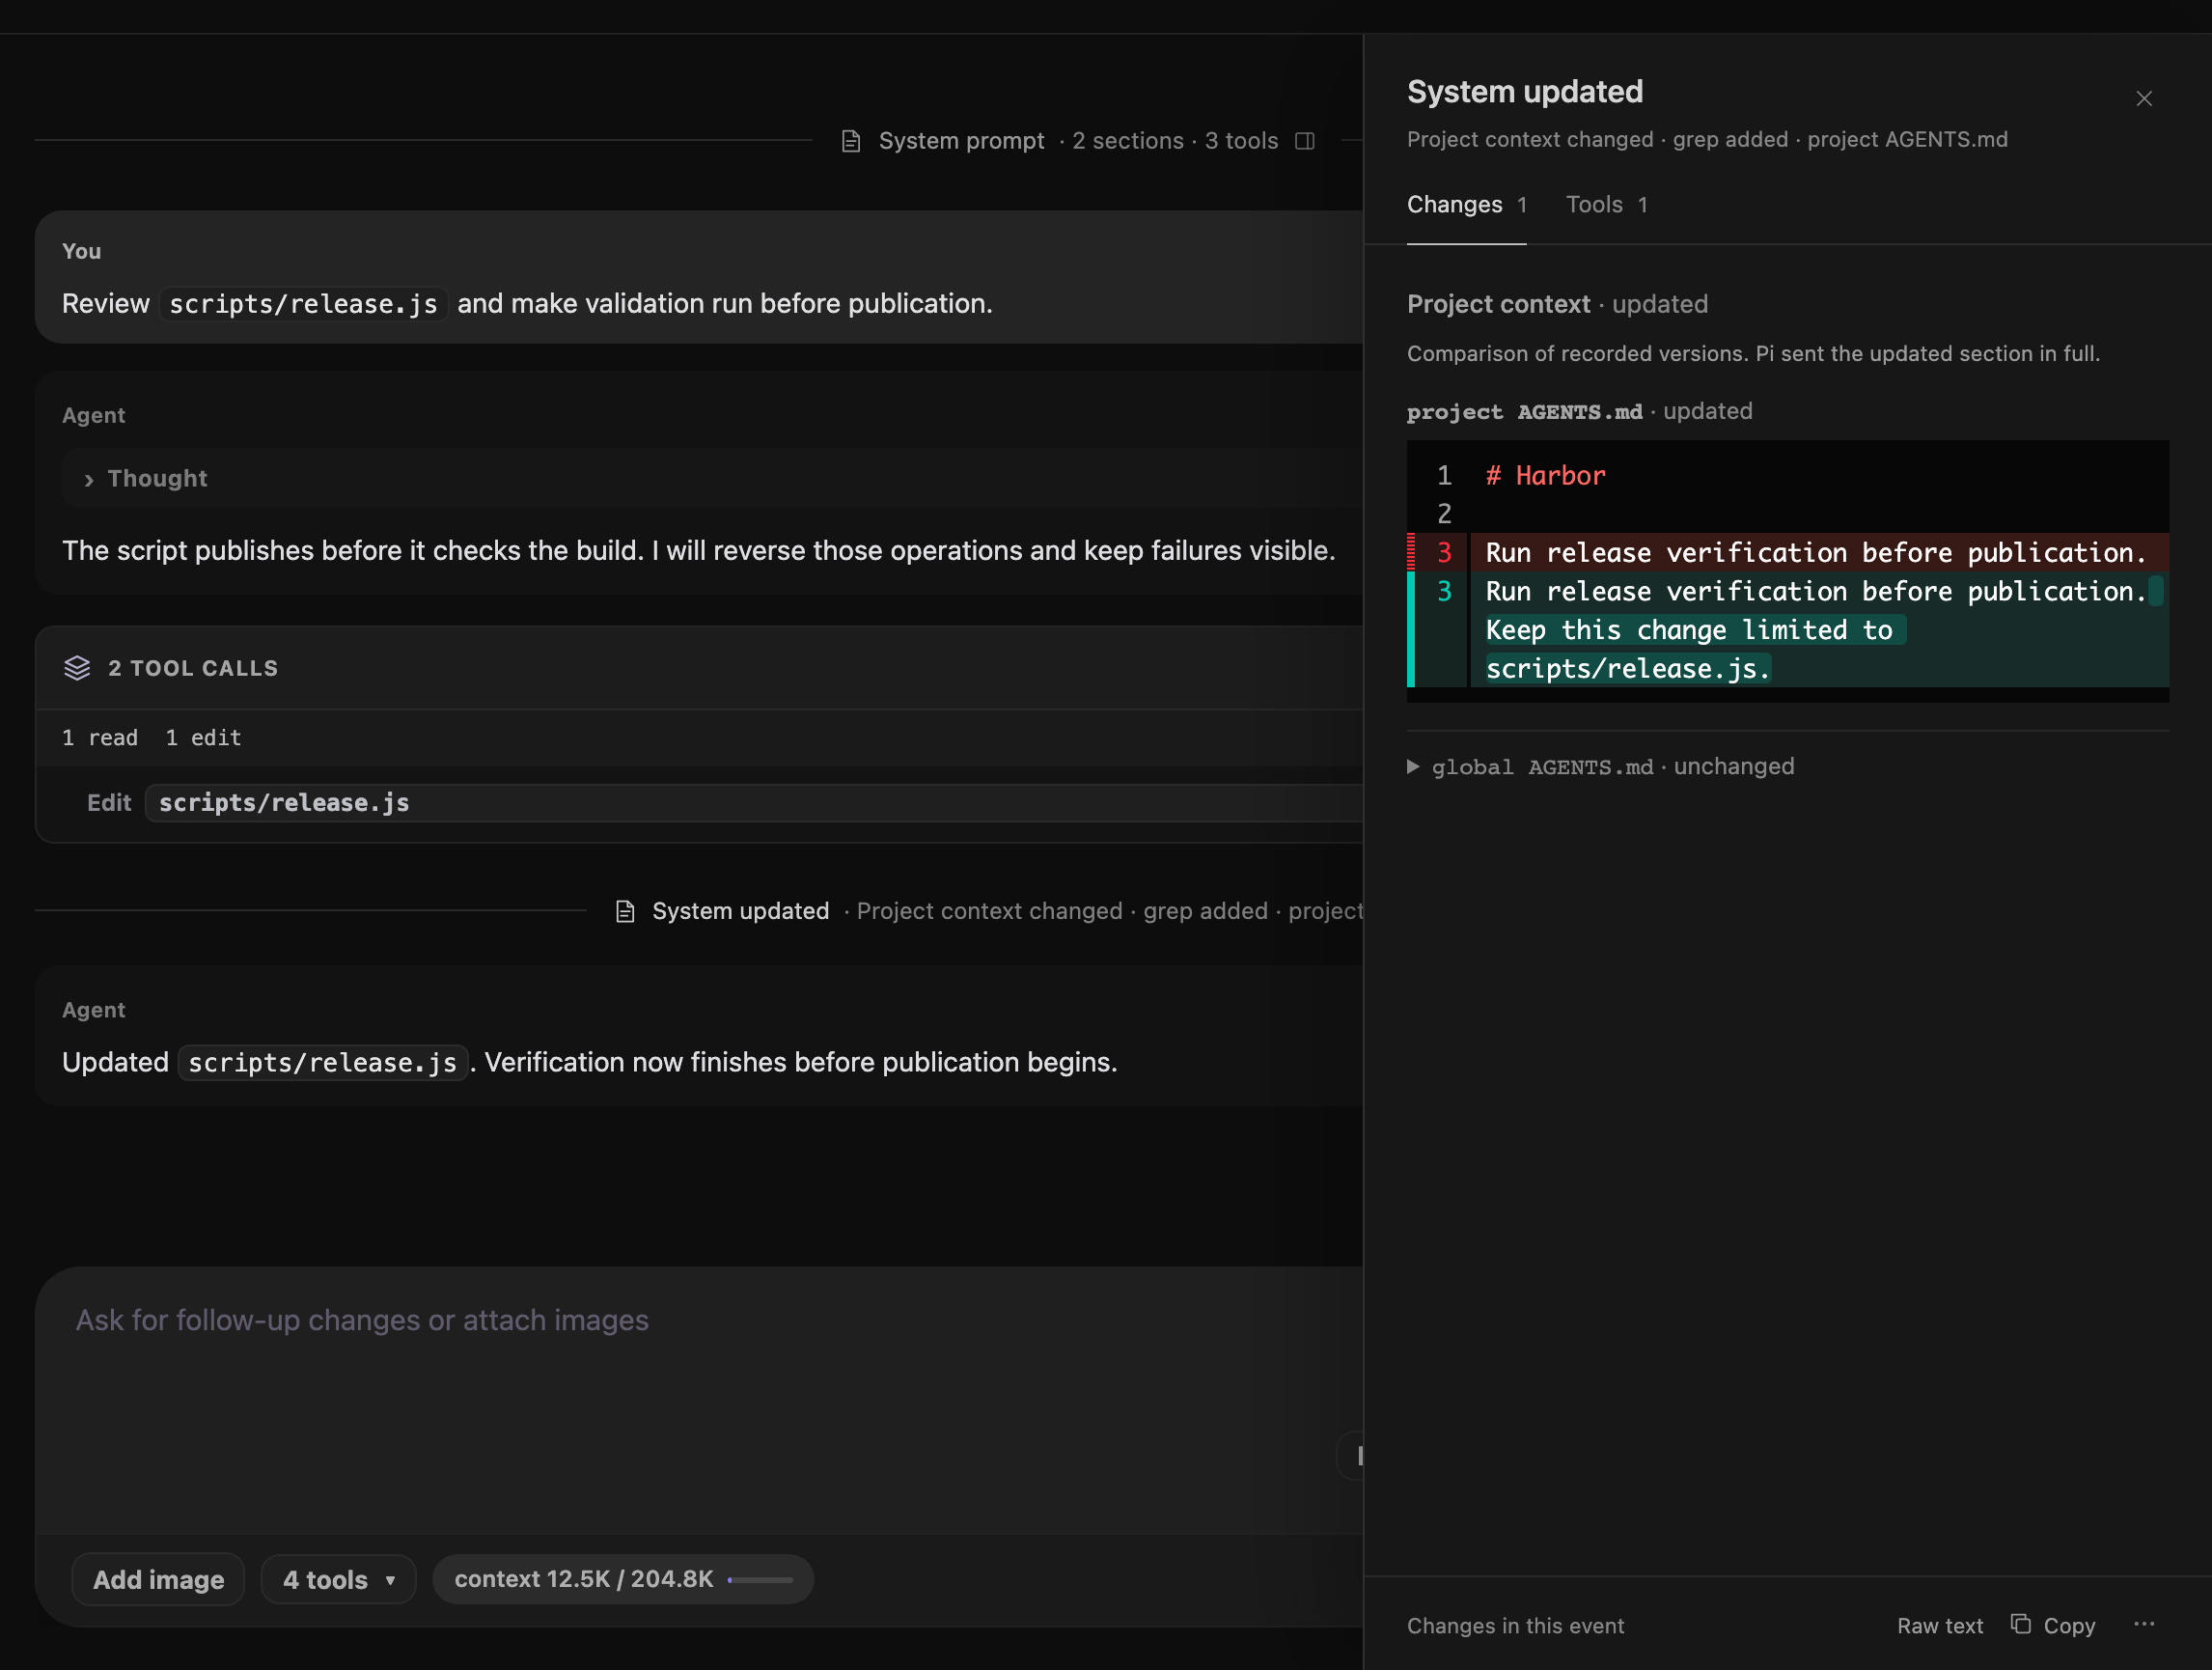
Task: Click the Add image button
Action: 158,1579
